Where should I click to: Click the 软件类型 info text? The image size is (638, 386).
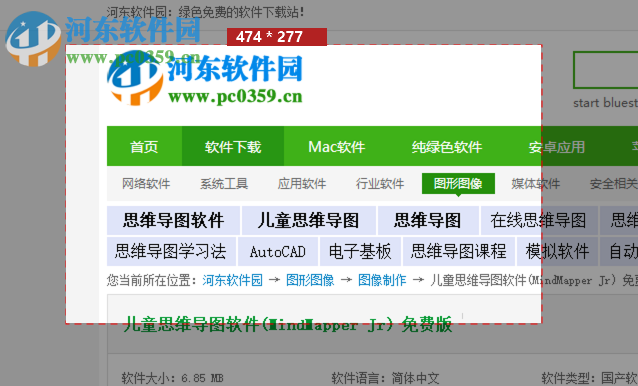[x=589, y=378]
